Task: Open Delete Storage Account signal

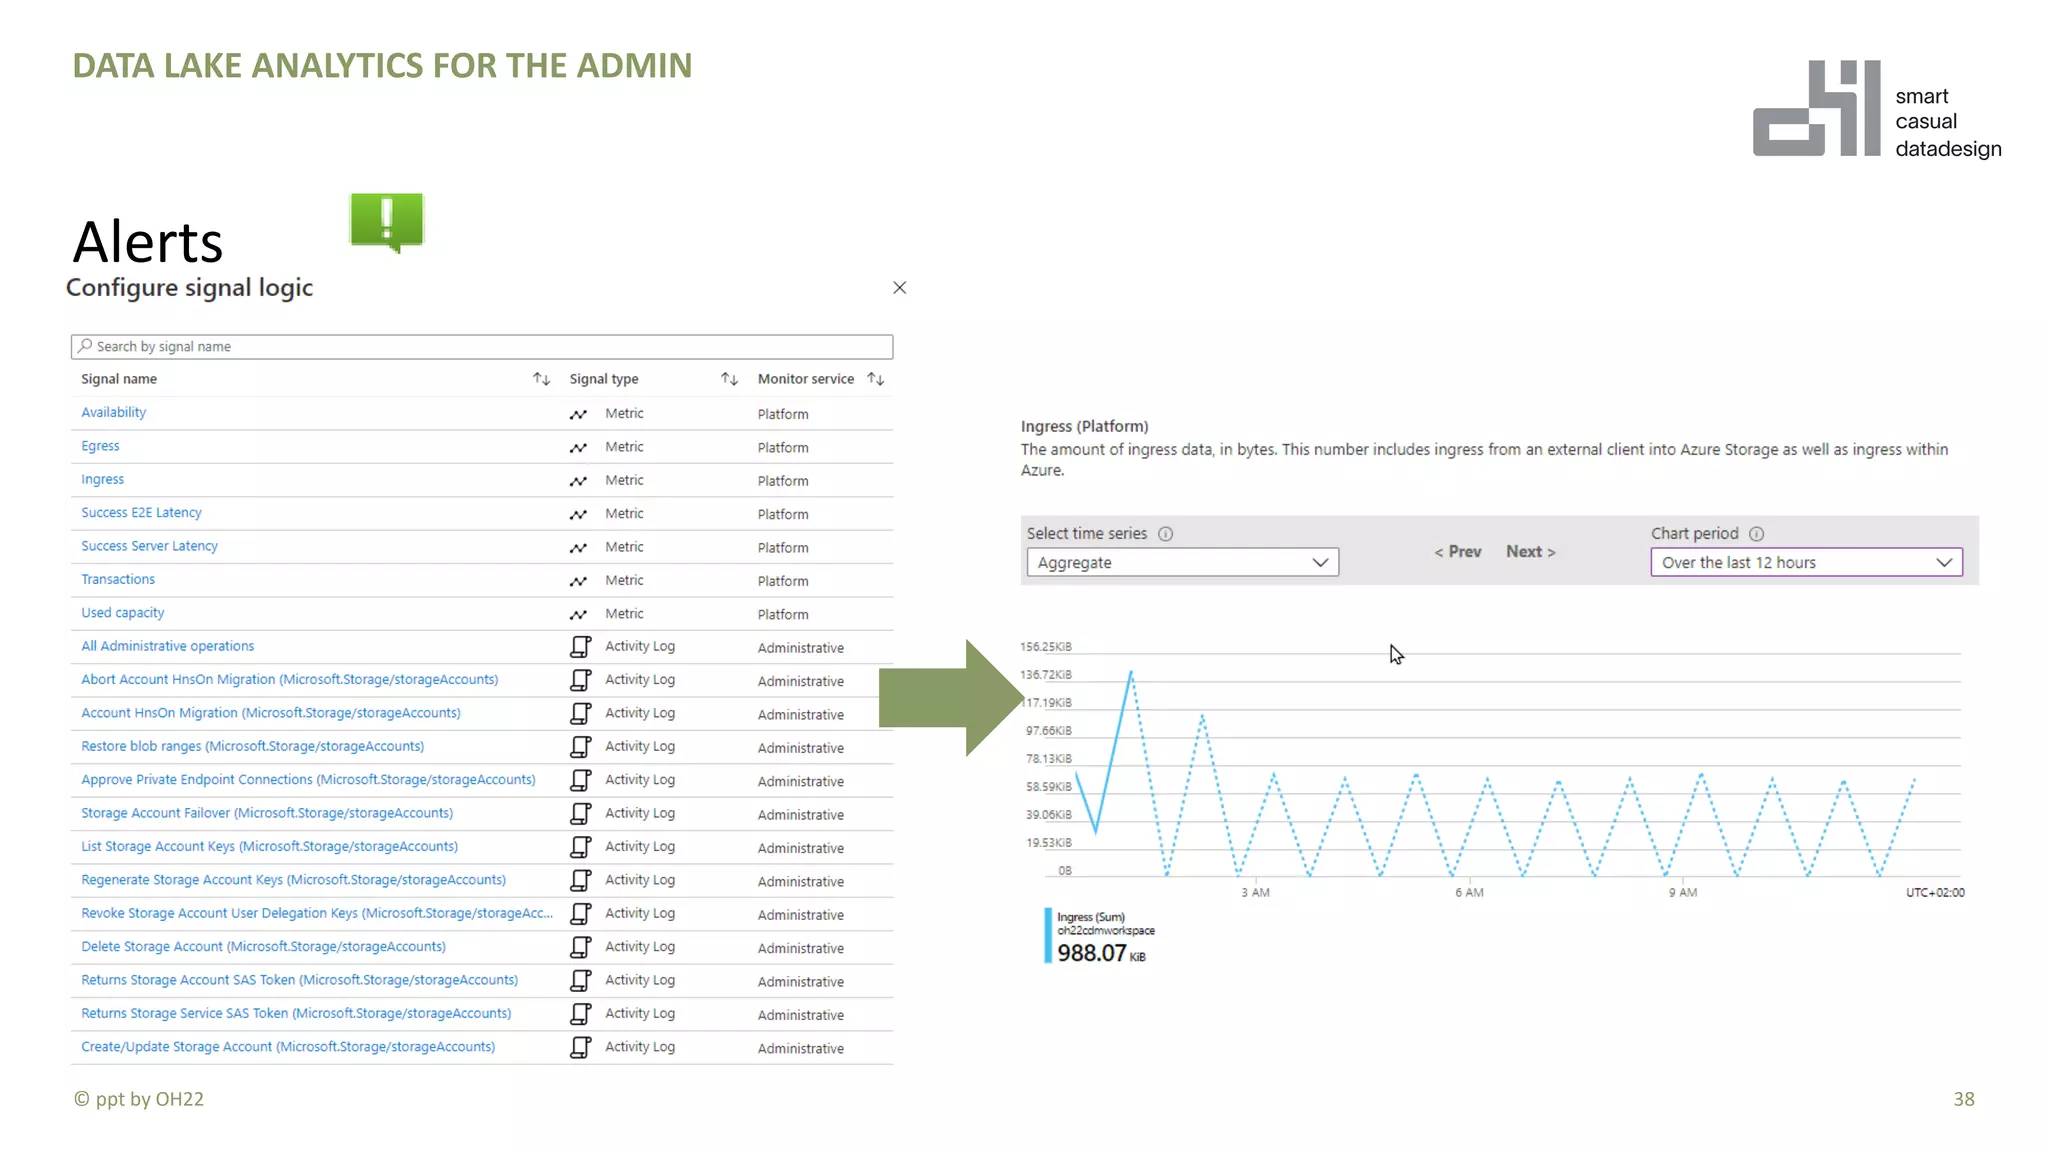Action: pos(263,946)
